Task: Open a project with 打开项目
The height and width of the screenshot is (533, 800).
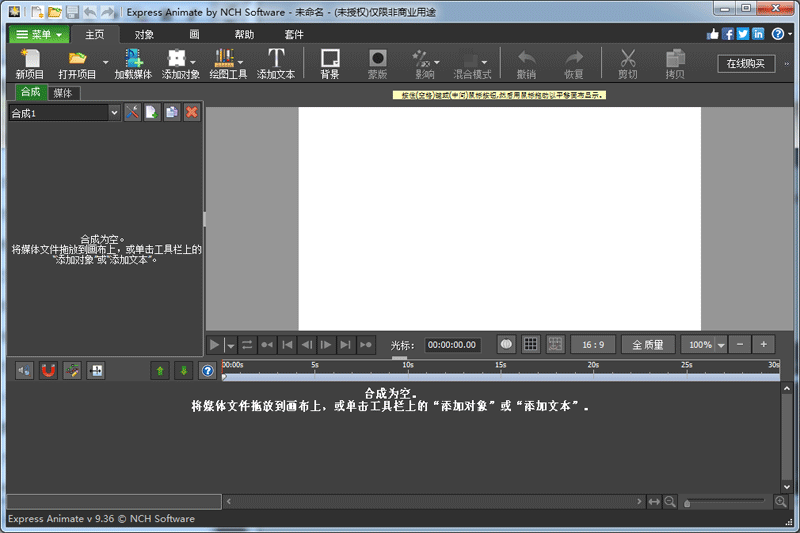Action: pyautogui.click(x=77, y=64)
